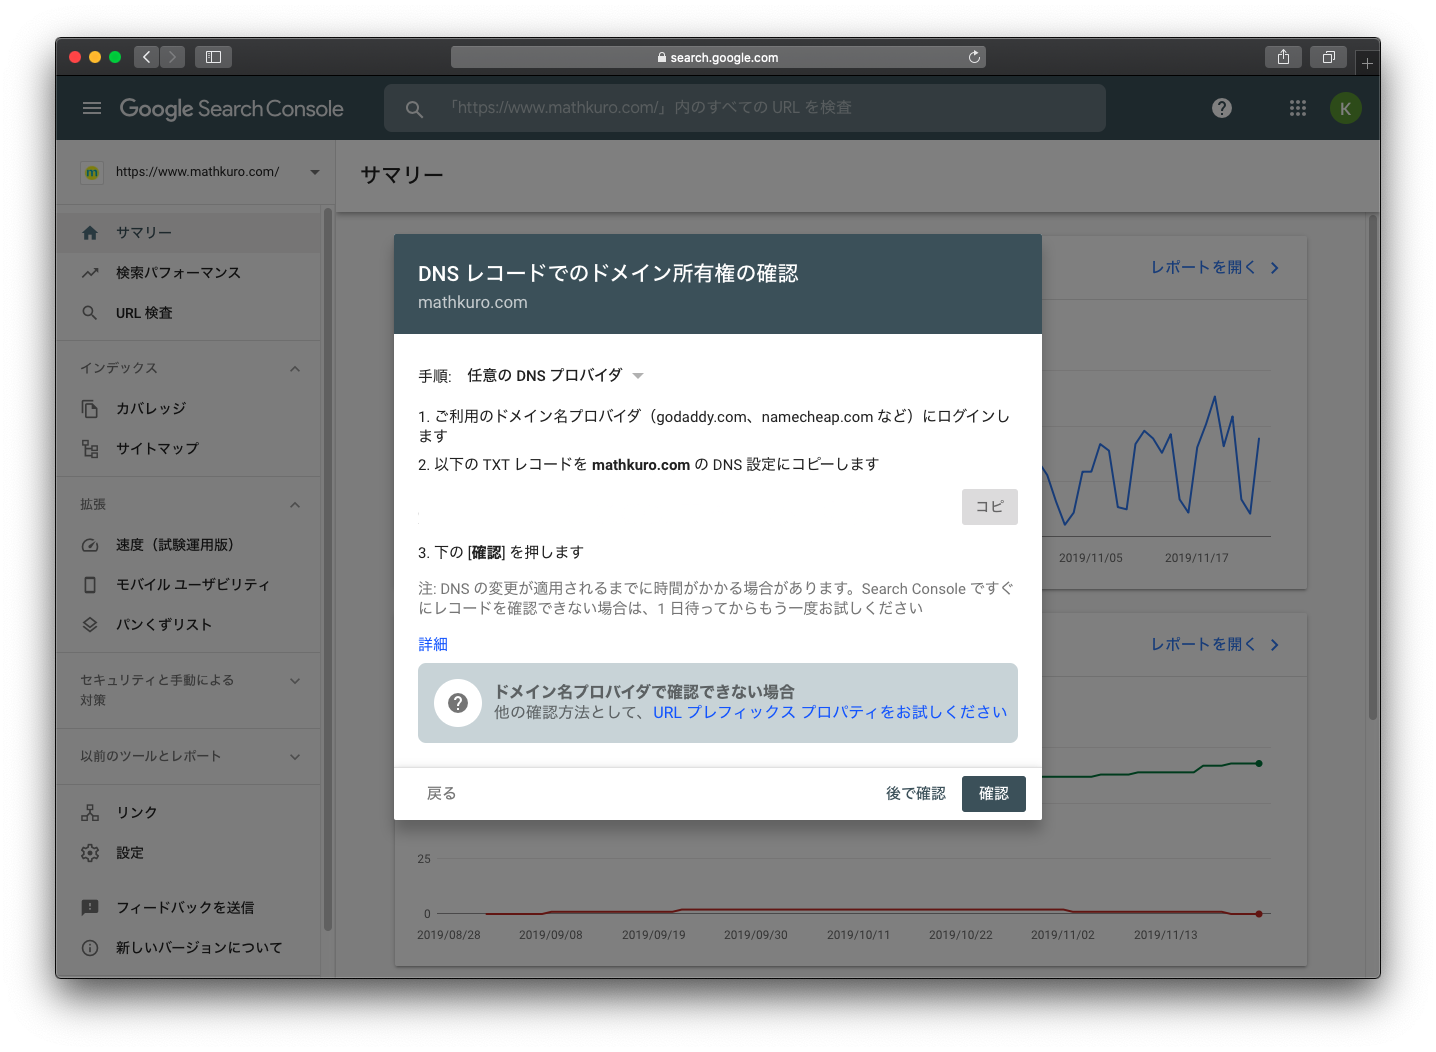This screenshot has height=1052, width=1436.
Task: Collapse the 拡張 section
Action: point(295,505)
